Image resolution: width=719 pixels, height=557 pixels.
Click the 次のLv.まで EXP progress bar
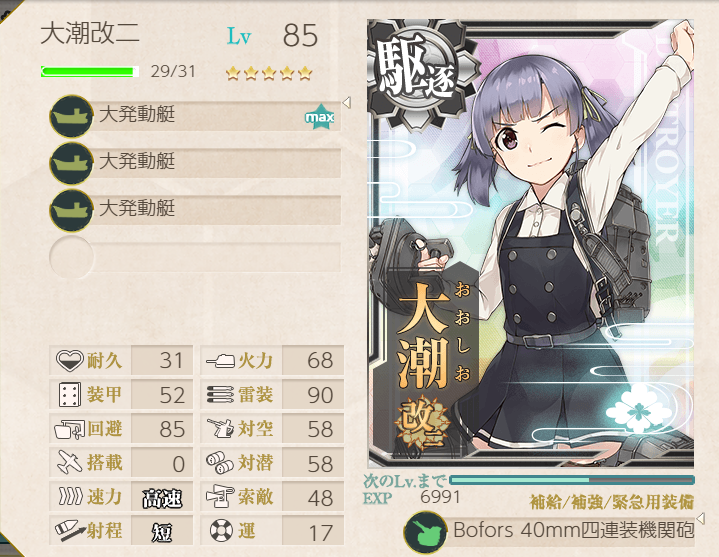pyautogui.click(x=572, y=480)
